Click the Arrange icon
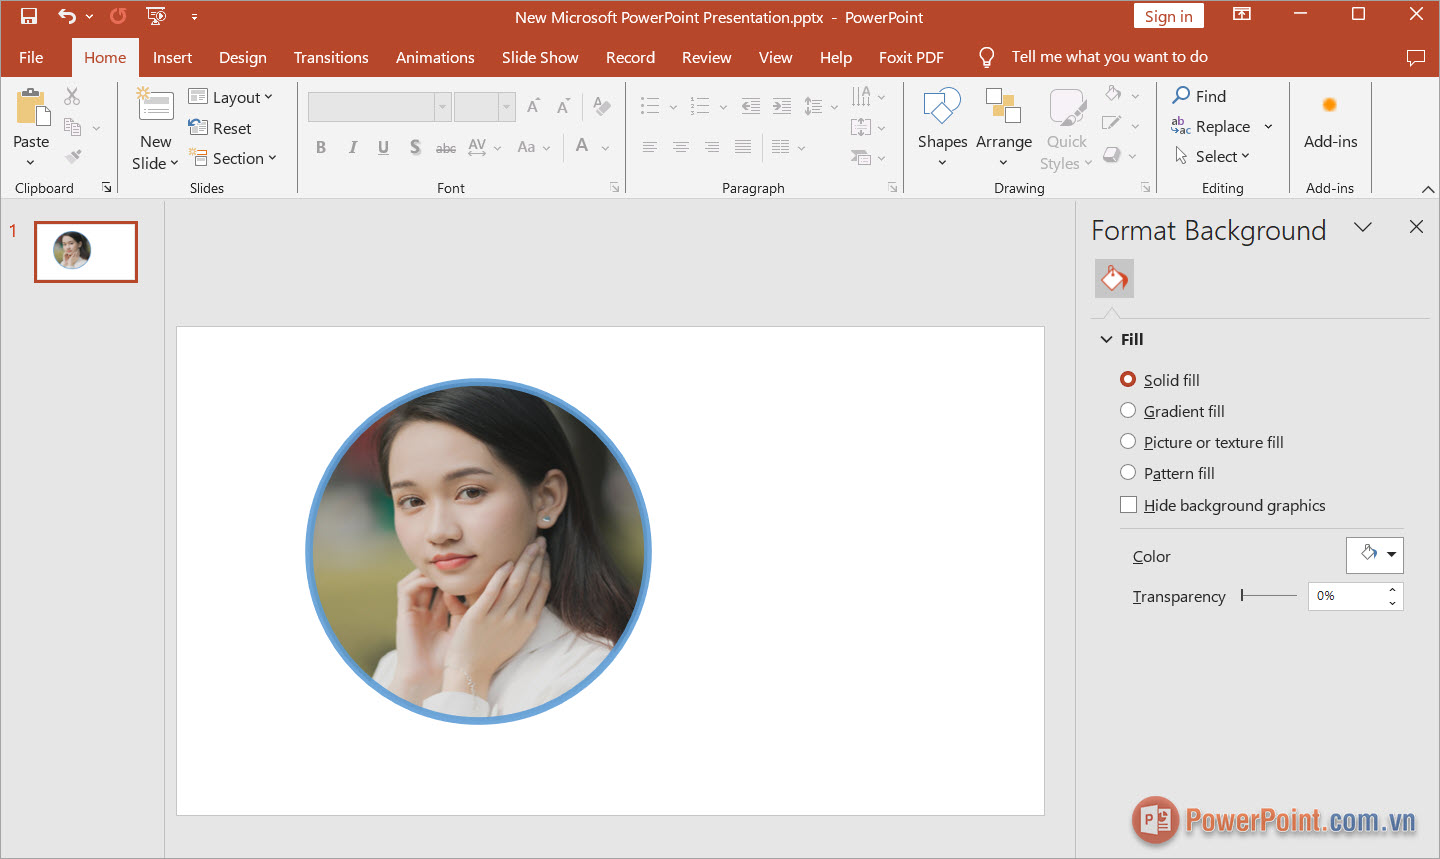The width and height of the screenshot is (1440, 859). click(x=1003, y=107)
